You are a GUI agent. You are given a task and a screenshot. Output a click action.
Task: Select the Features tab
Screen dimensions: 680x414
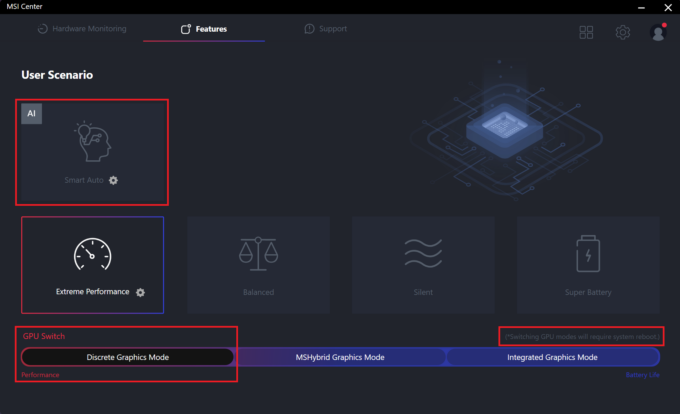point(203,29)
